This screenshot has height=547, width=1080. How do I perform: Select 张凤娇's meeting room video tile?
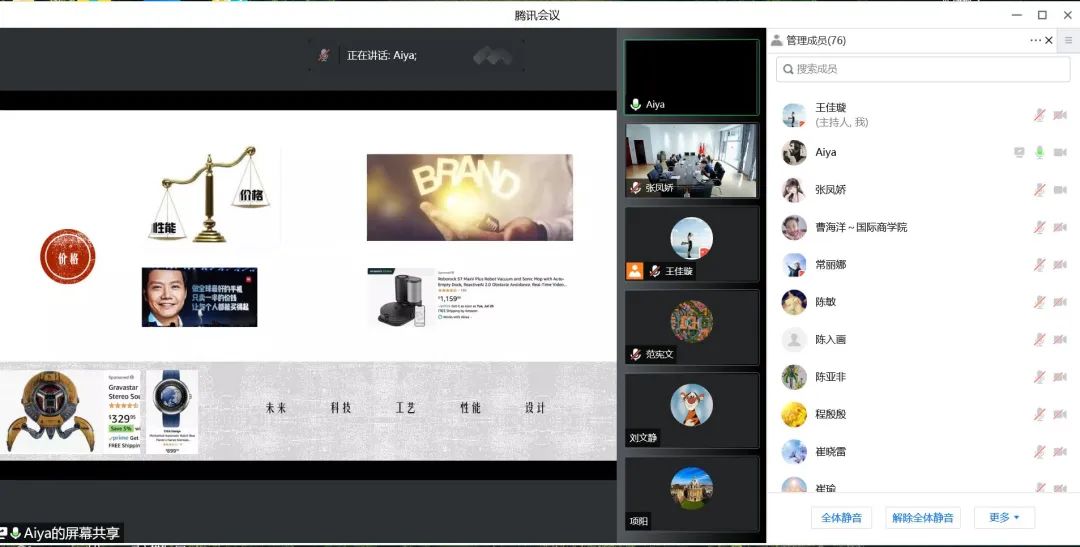pos(692,161)
